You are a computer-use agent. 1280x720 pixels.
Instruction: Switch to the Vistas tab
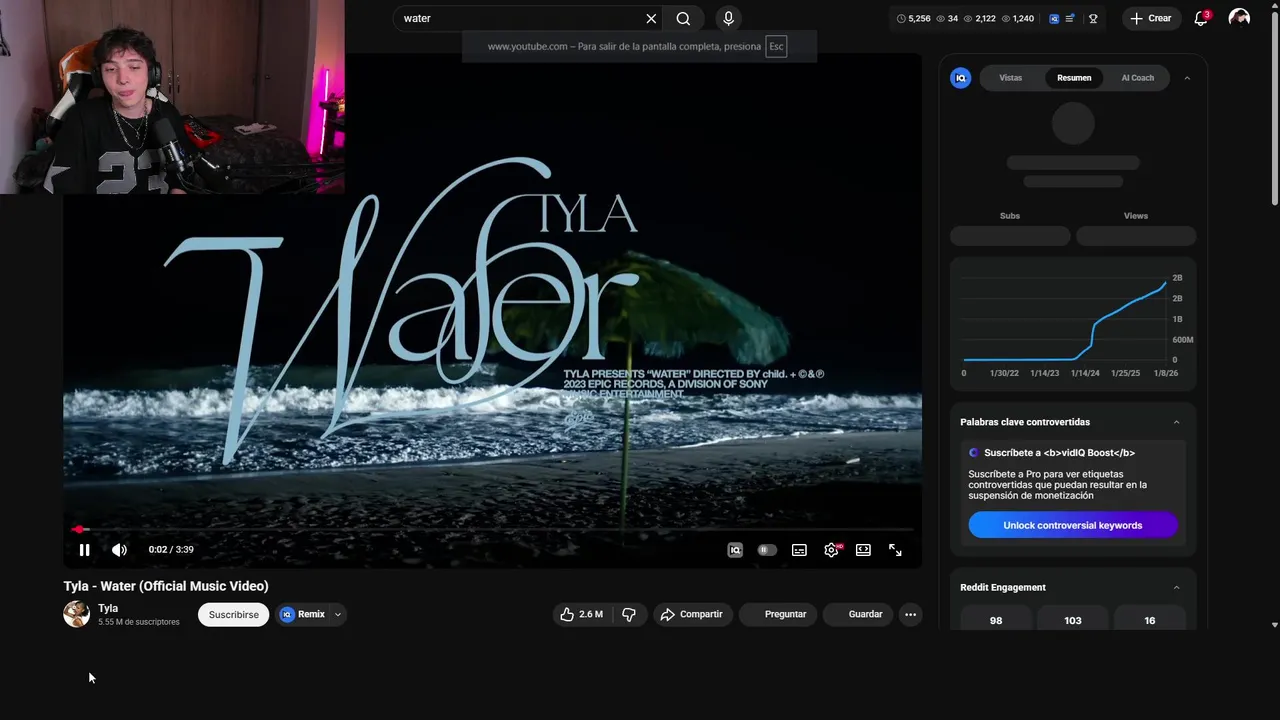tap(1011, 78)
